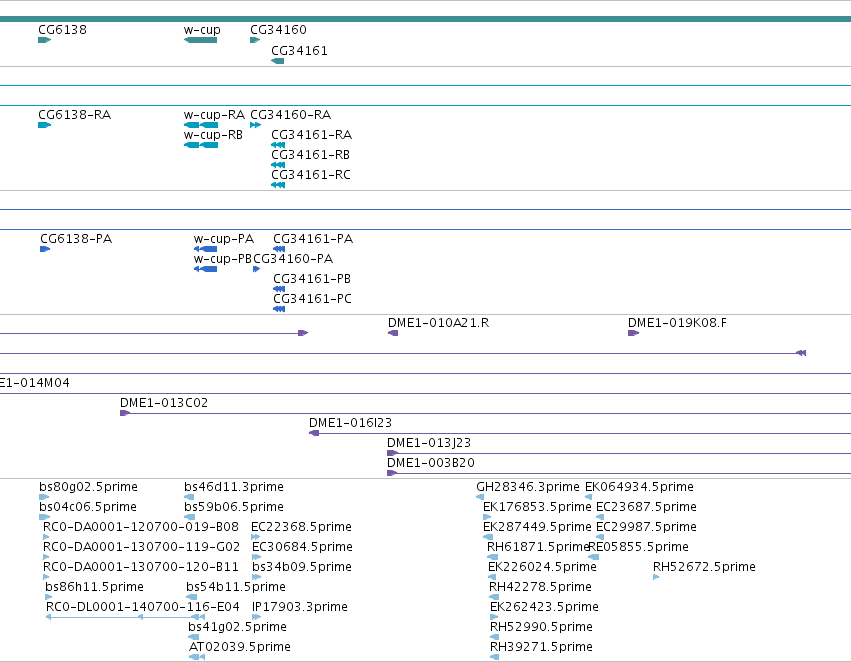The image size is (851, 662).
Task: Open EST label bs54b11.5prime
Action: coord(236,588)
